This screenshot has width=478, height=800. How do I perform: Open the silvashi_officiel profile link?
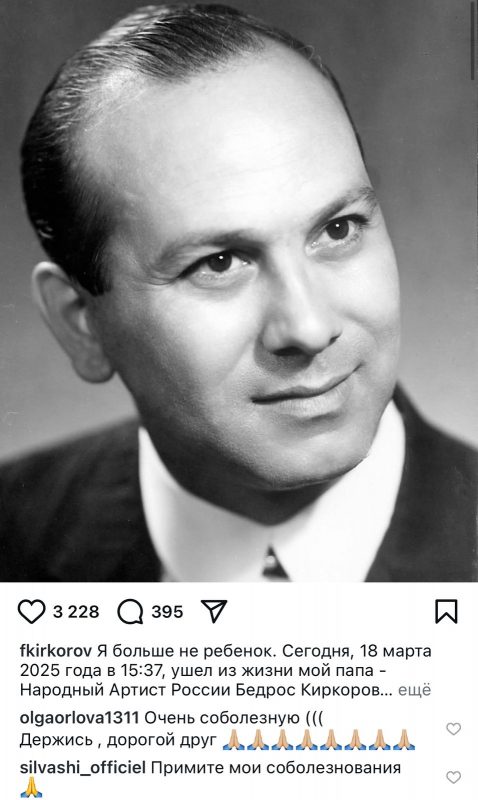click(x=83, y=767)
